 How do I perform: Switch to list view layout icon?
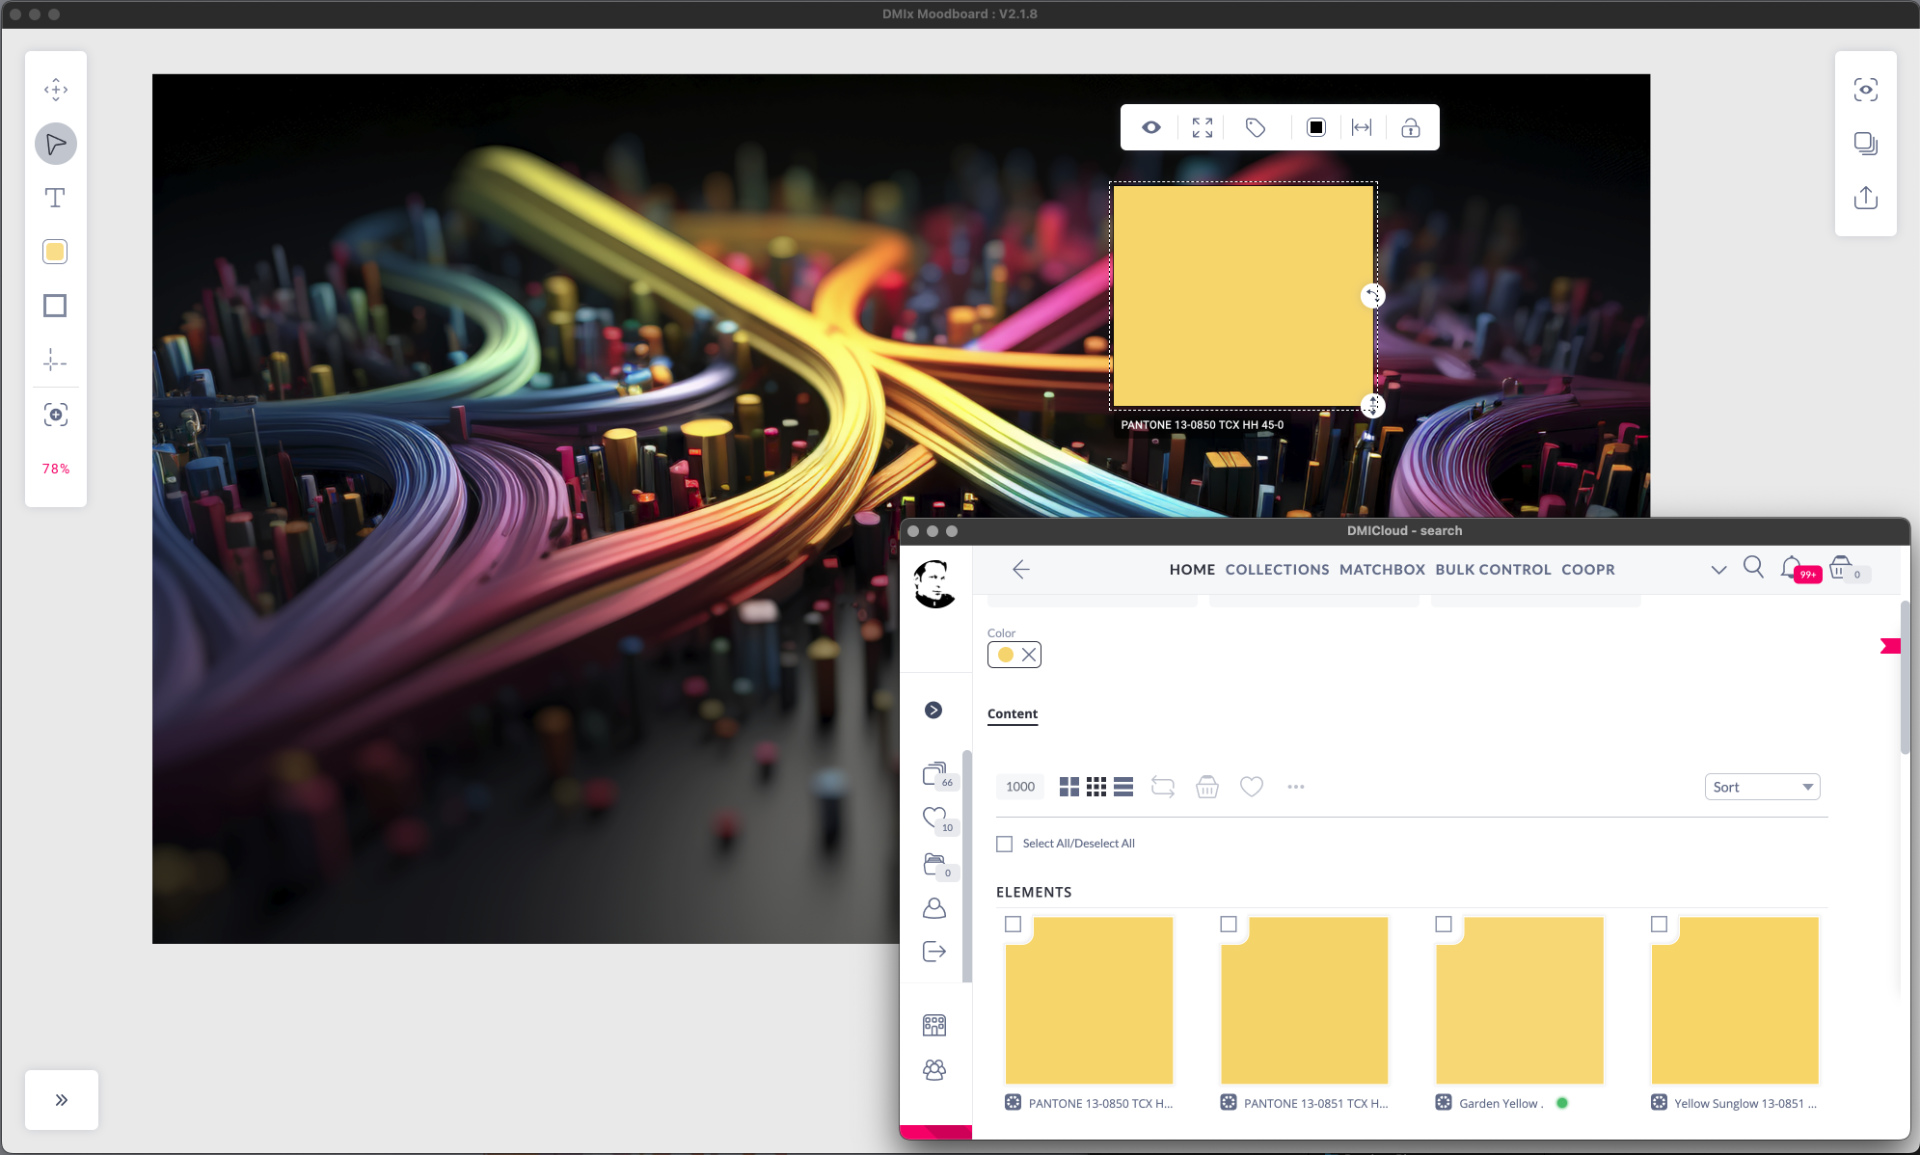click(x=1123, y=787)
